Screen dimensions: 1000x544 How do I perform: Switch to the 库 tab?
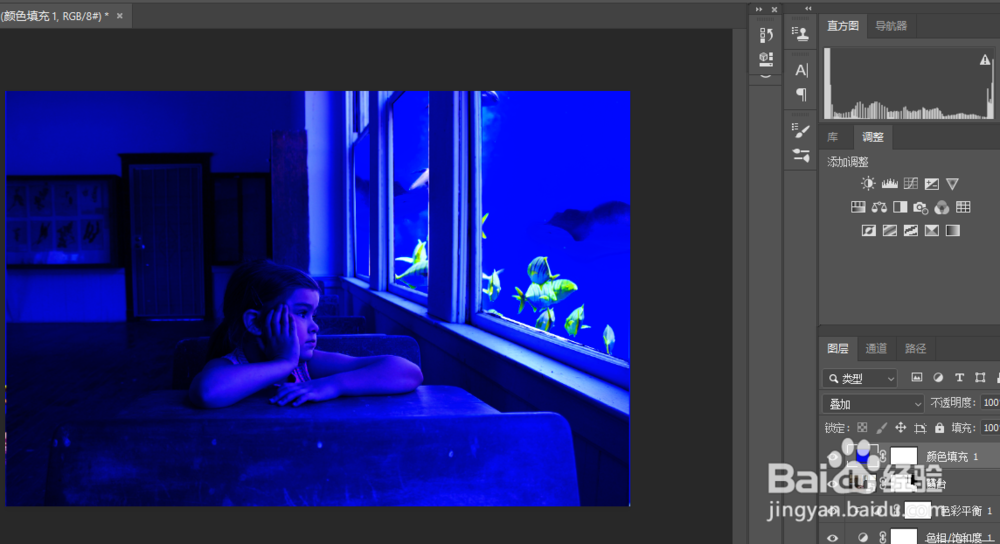pyautogui.click(x=833, y=137)
